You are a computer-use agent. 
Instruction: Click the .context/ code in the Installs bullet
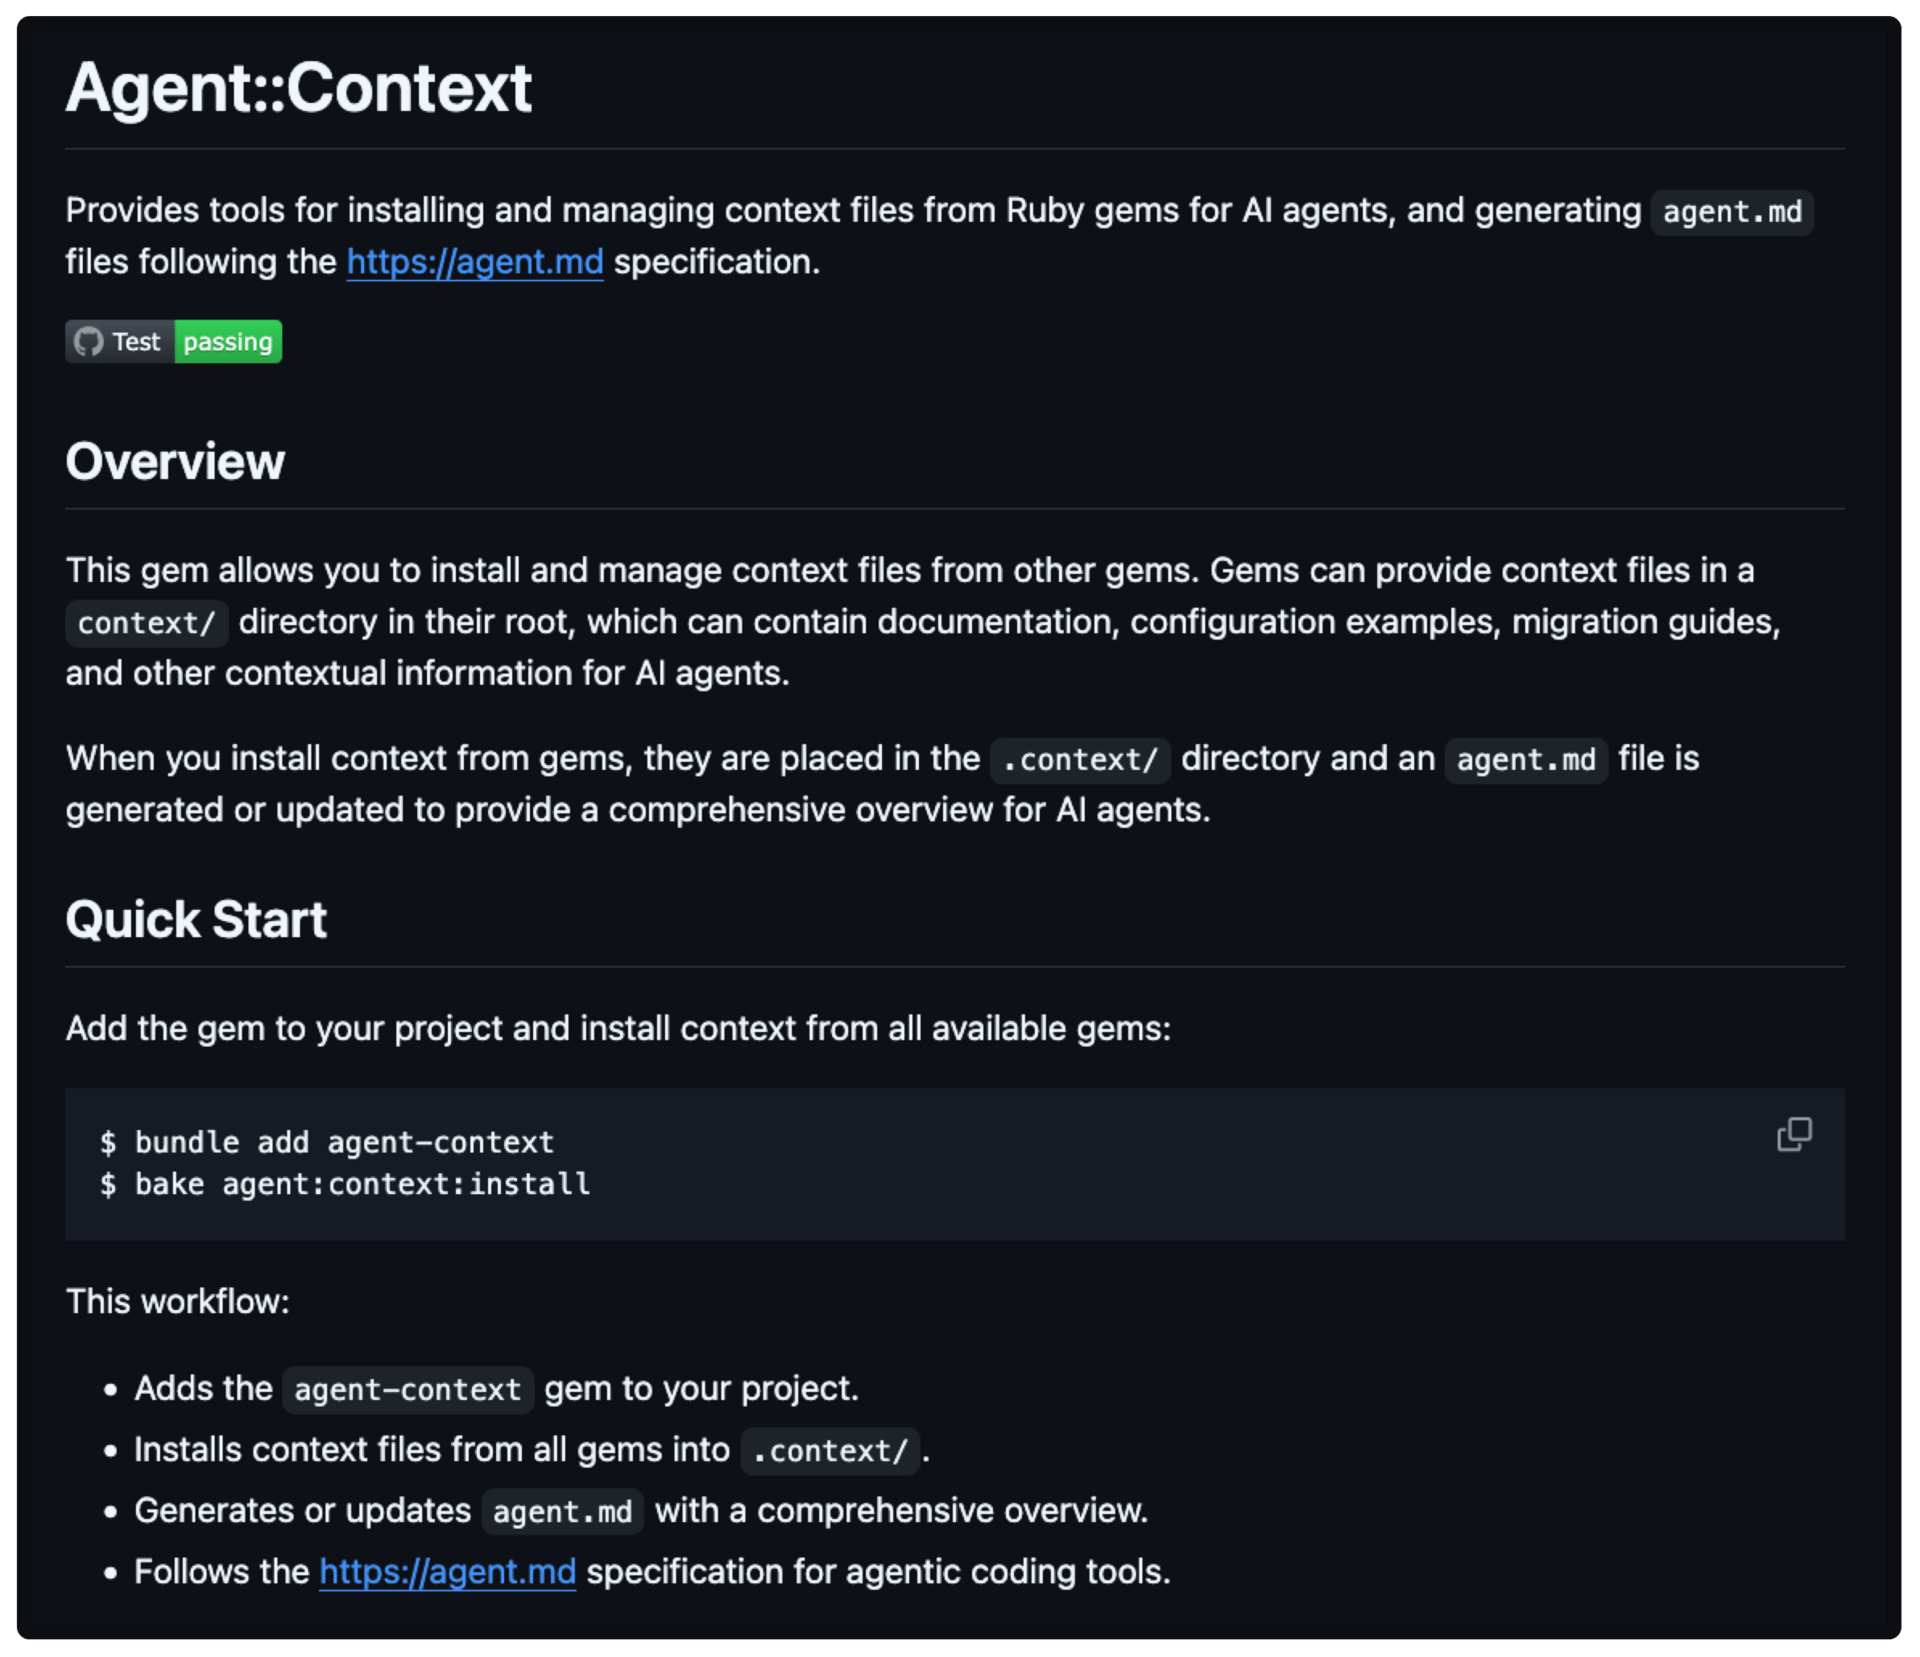tap(830, 1451)
